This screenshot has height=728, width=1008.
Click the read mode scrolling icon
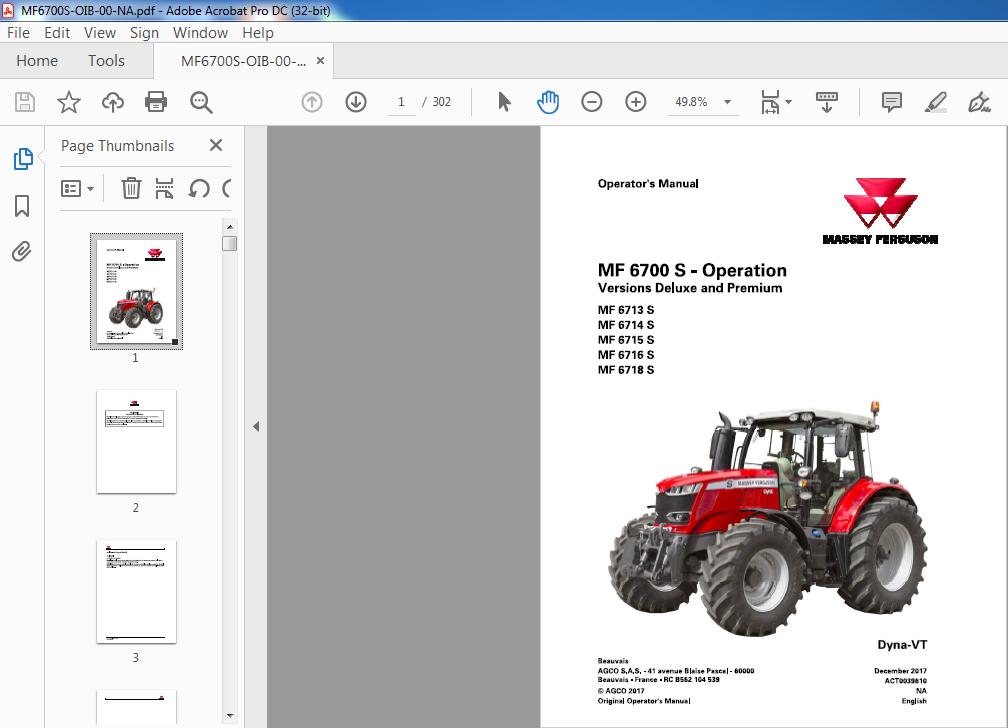point(826,102)
